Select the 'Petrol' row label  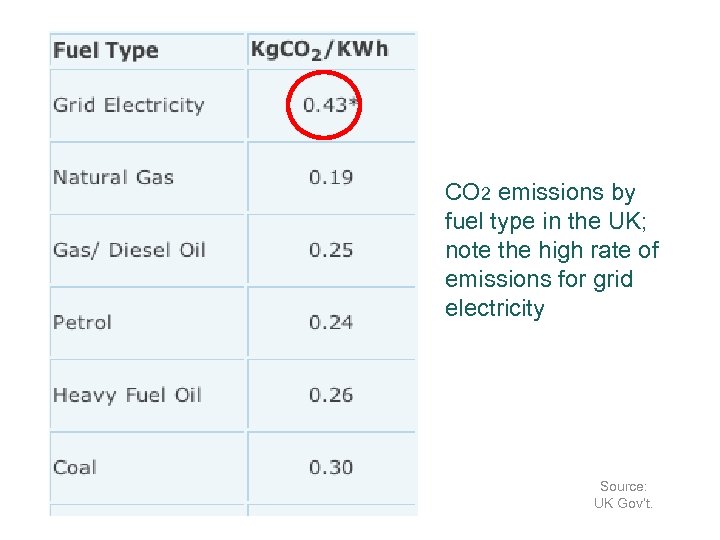point(82,322)
